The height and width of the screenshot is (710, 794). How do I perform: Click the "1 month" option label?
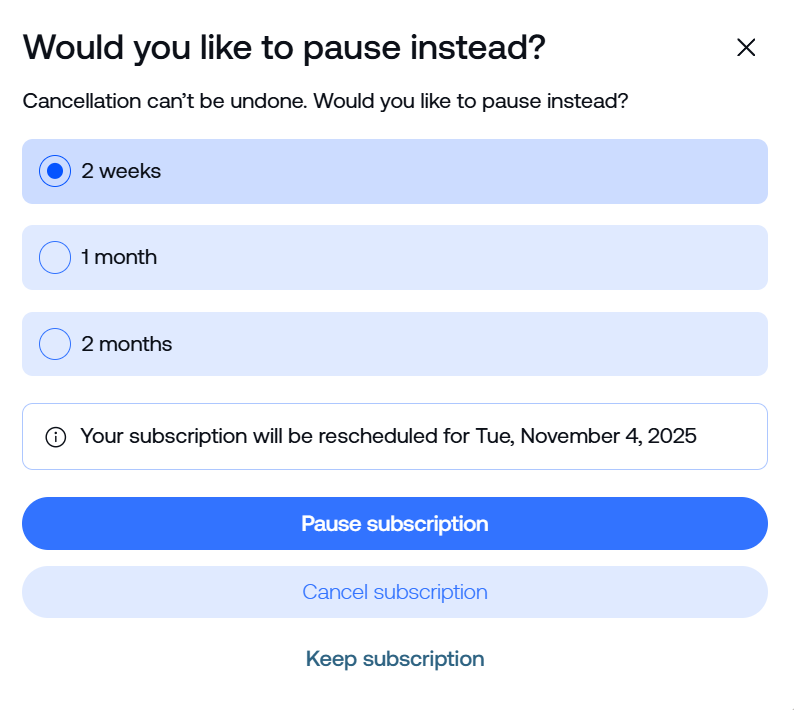click(119, 258)
